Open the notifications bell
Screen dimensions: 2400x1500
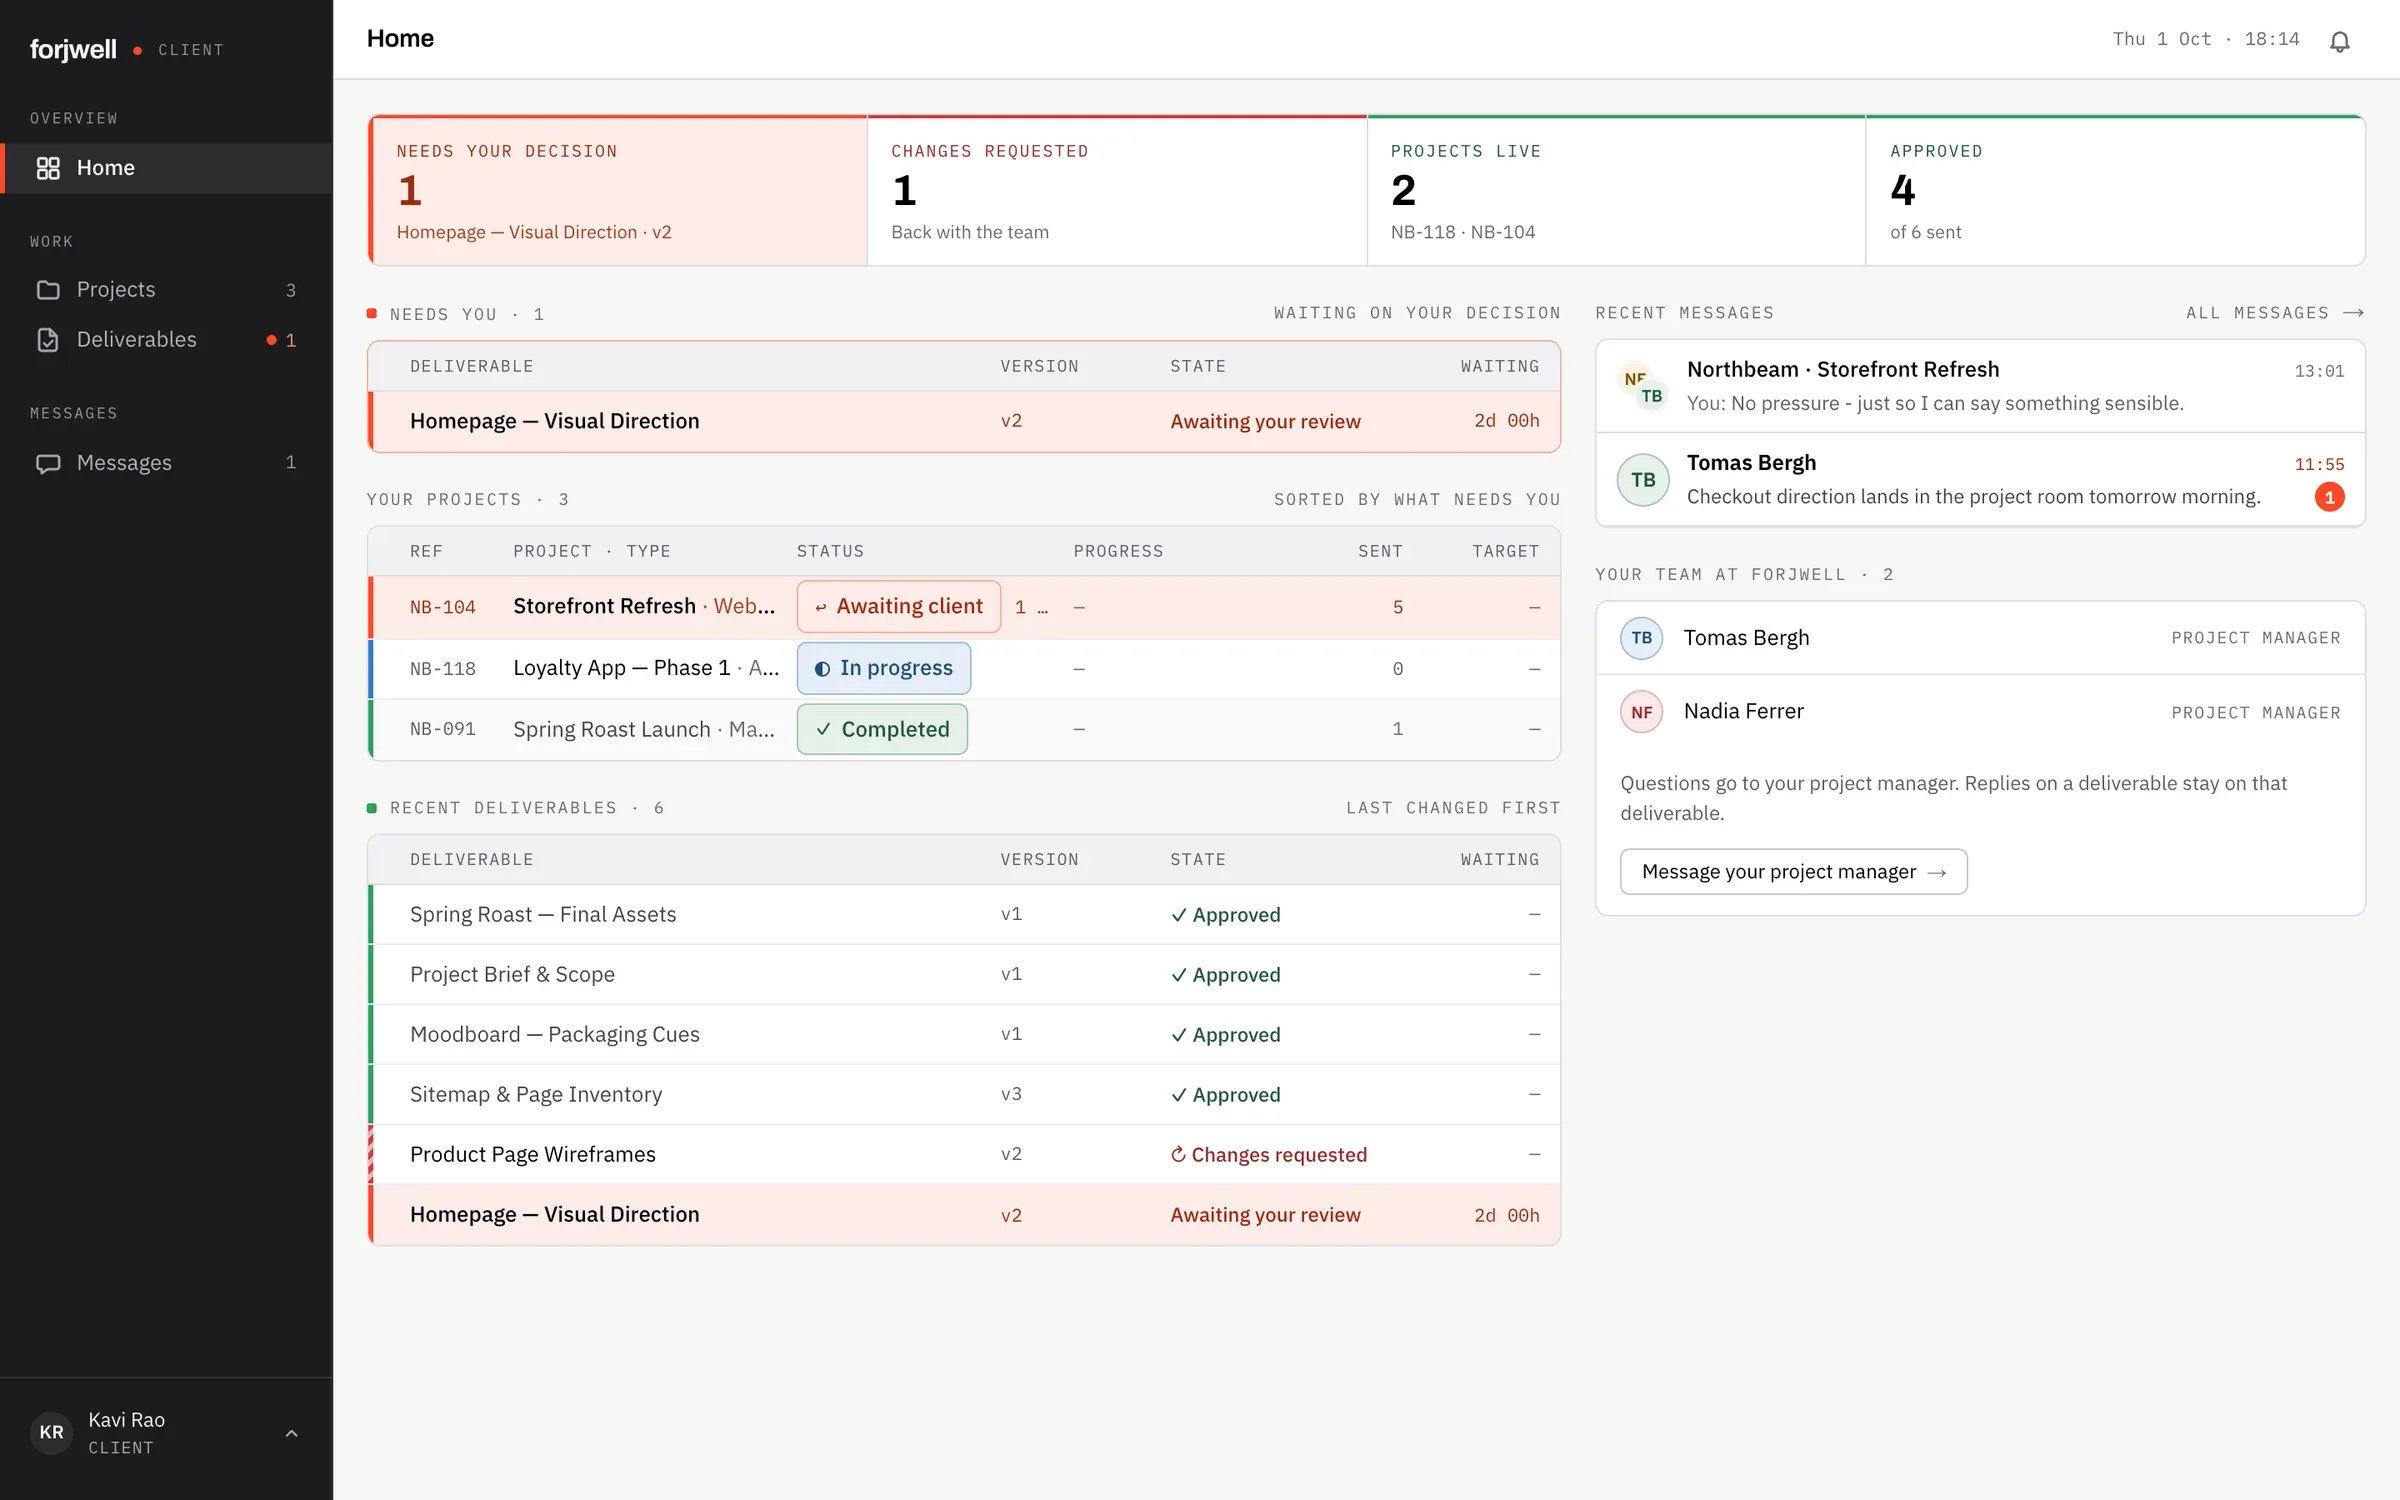point(2339,41)
